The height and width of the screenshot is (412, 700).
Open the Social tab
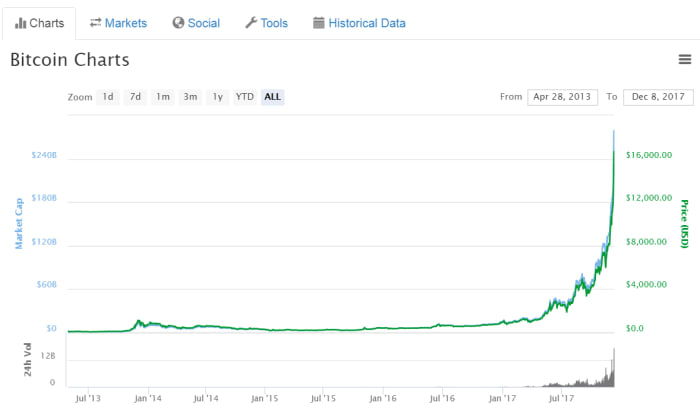(196, 23)
